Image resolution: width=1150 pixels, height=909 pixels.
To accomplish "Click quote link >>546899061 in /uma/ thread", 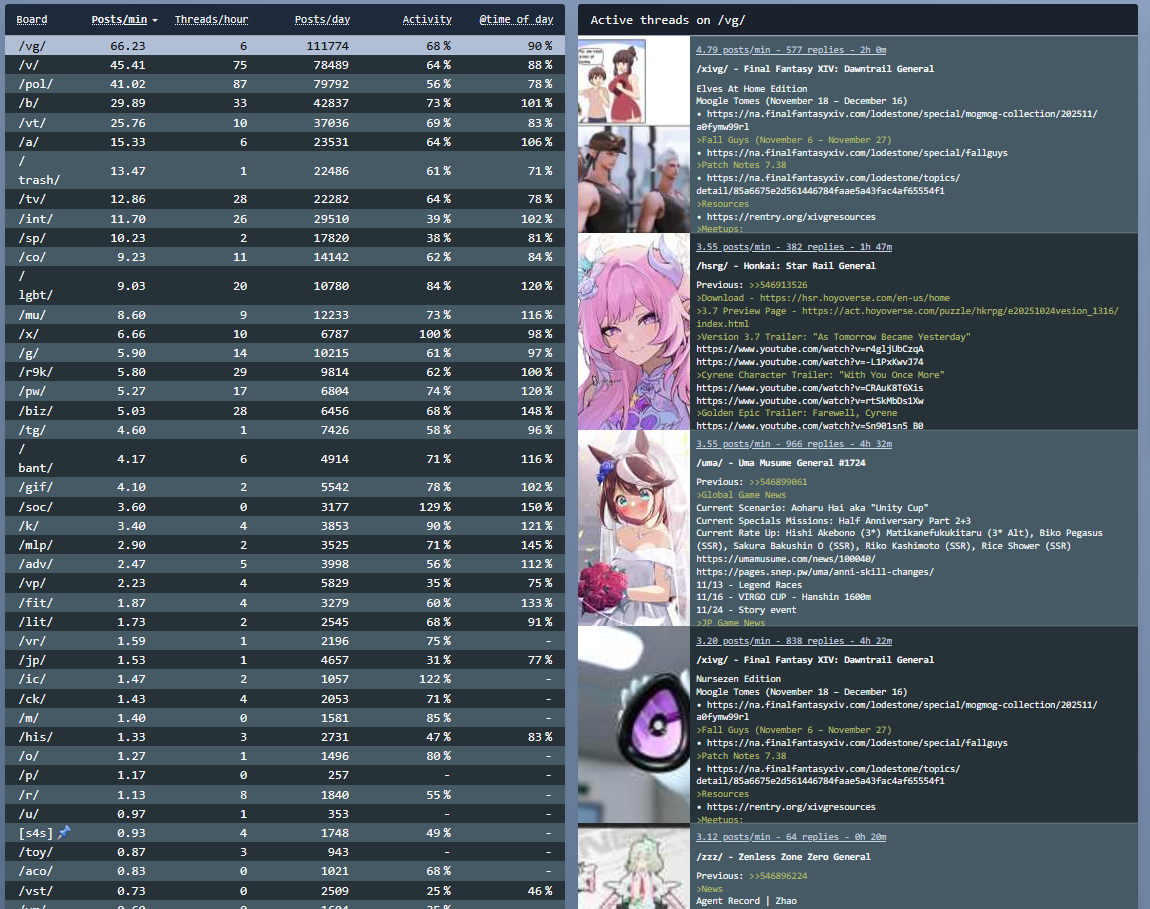I will (778, 482).
